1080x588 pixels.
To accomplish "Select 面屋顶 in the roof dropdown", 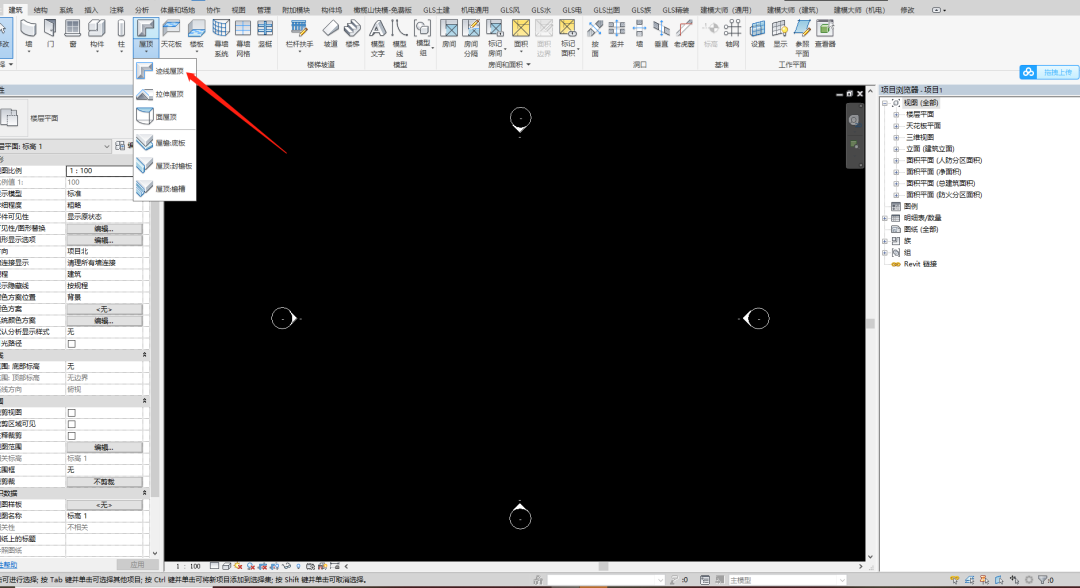I will pyautogui.click(x=165, y=116).
